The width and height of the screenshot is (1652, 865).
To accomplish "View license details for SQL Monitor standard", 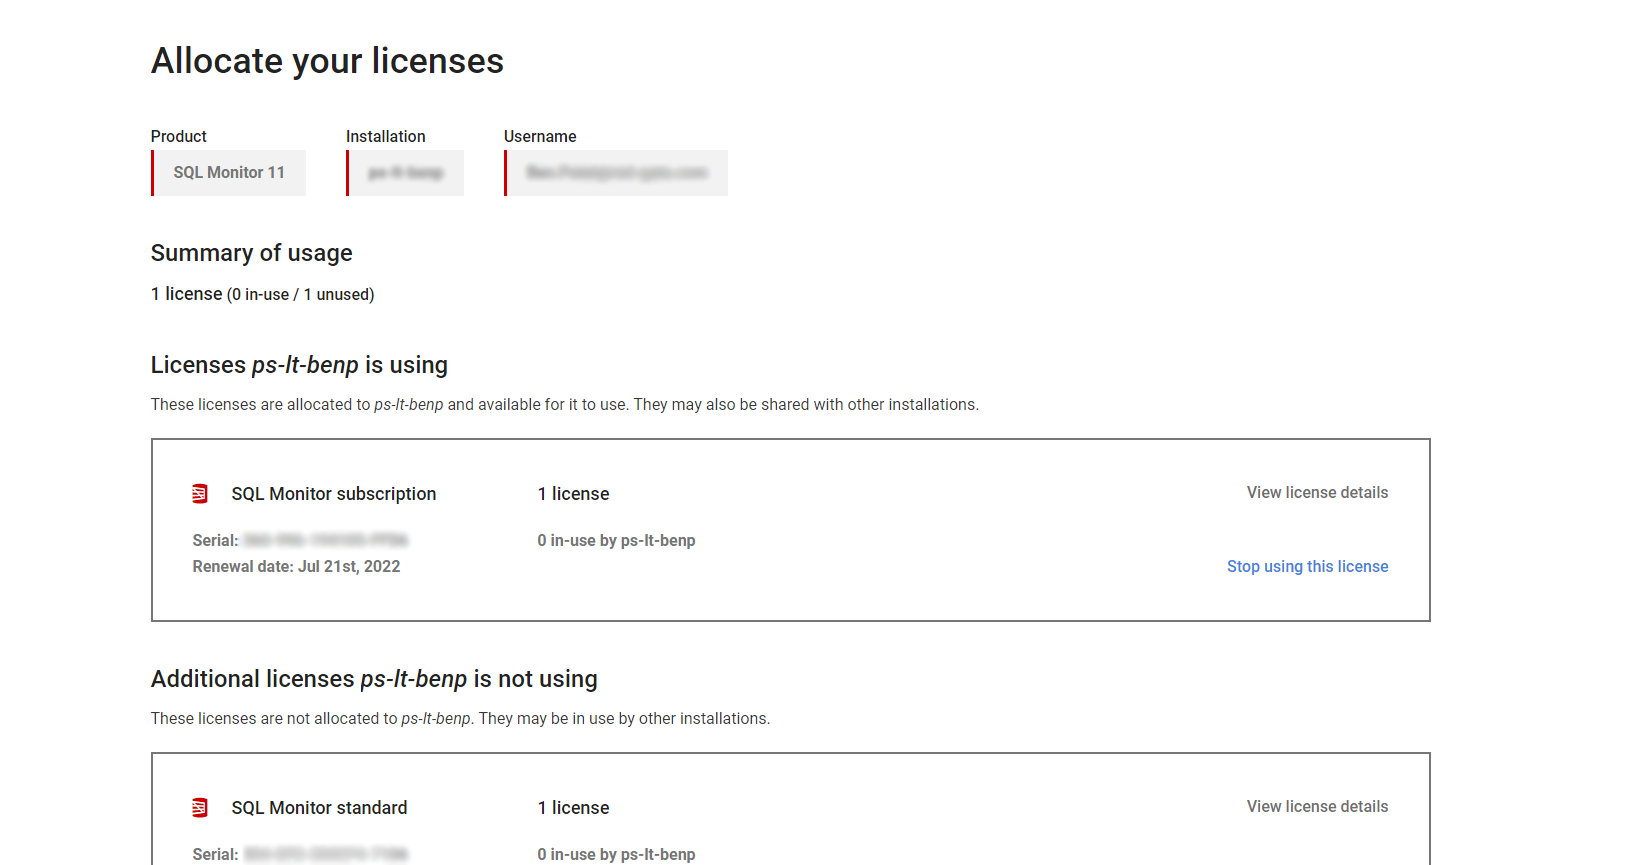I will [x=1316, y=807].
